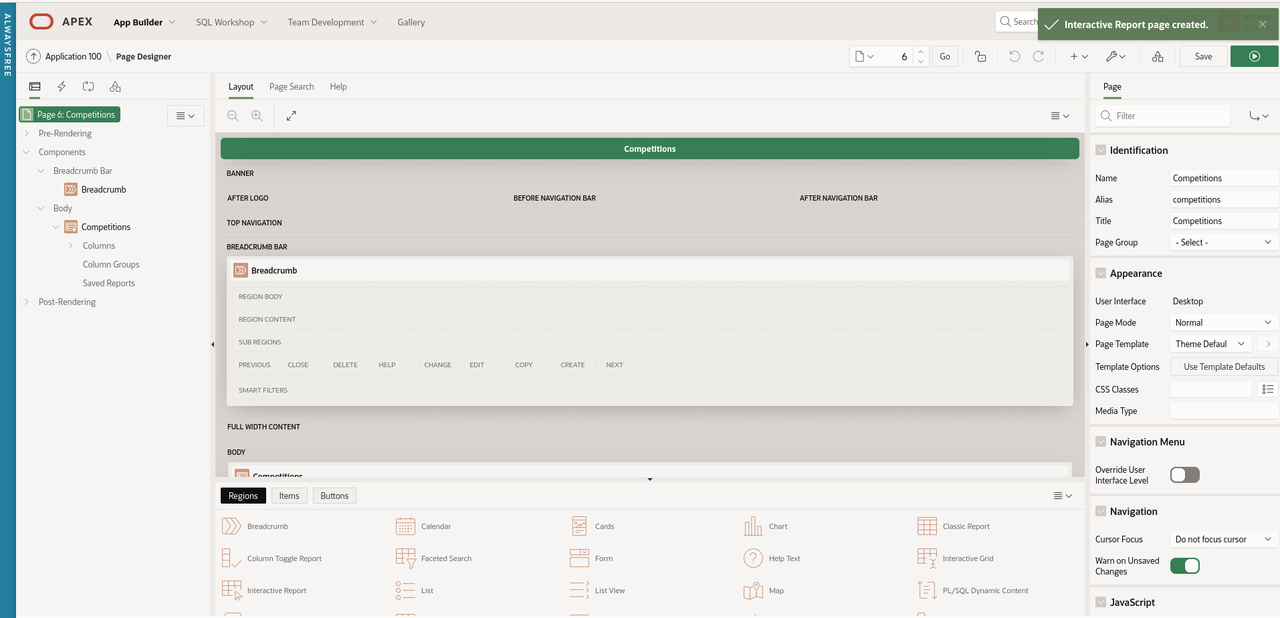Select the Chart region in gallery
Image resolution: width=1280 pixels, height=618 pixels.
click(x=753, y=526)
